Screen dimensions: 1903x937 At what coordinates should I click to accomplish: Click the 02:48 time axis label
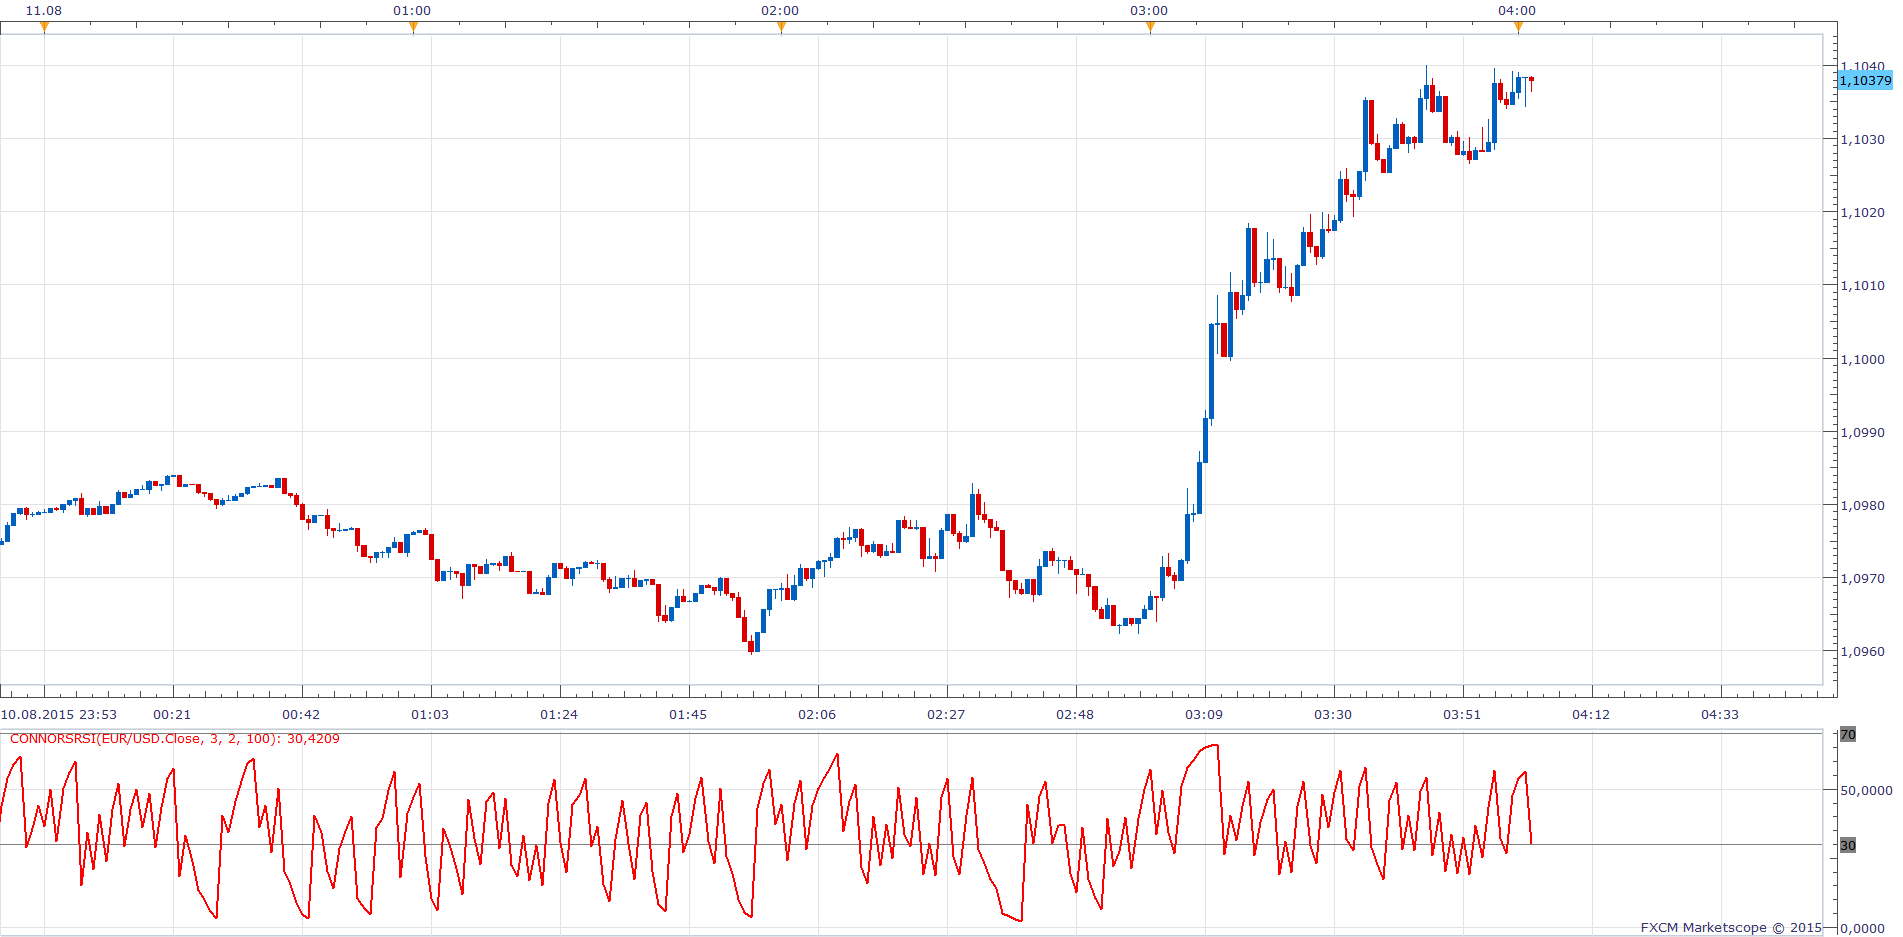point(1075,714)
